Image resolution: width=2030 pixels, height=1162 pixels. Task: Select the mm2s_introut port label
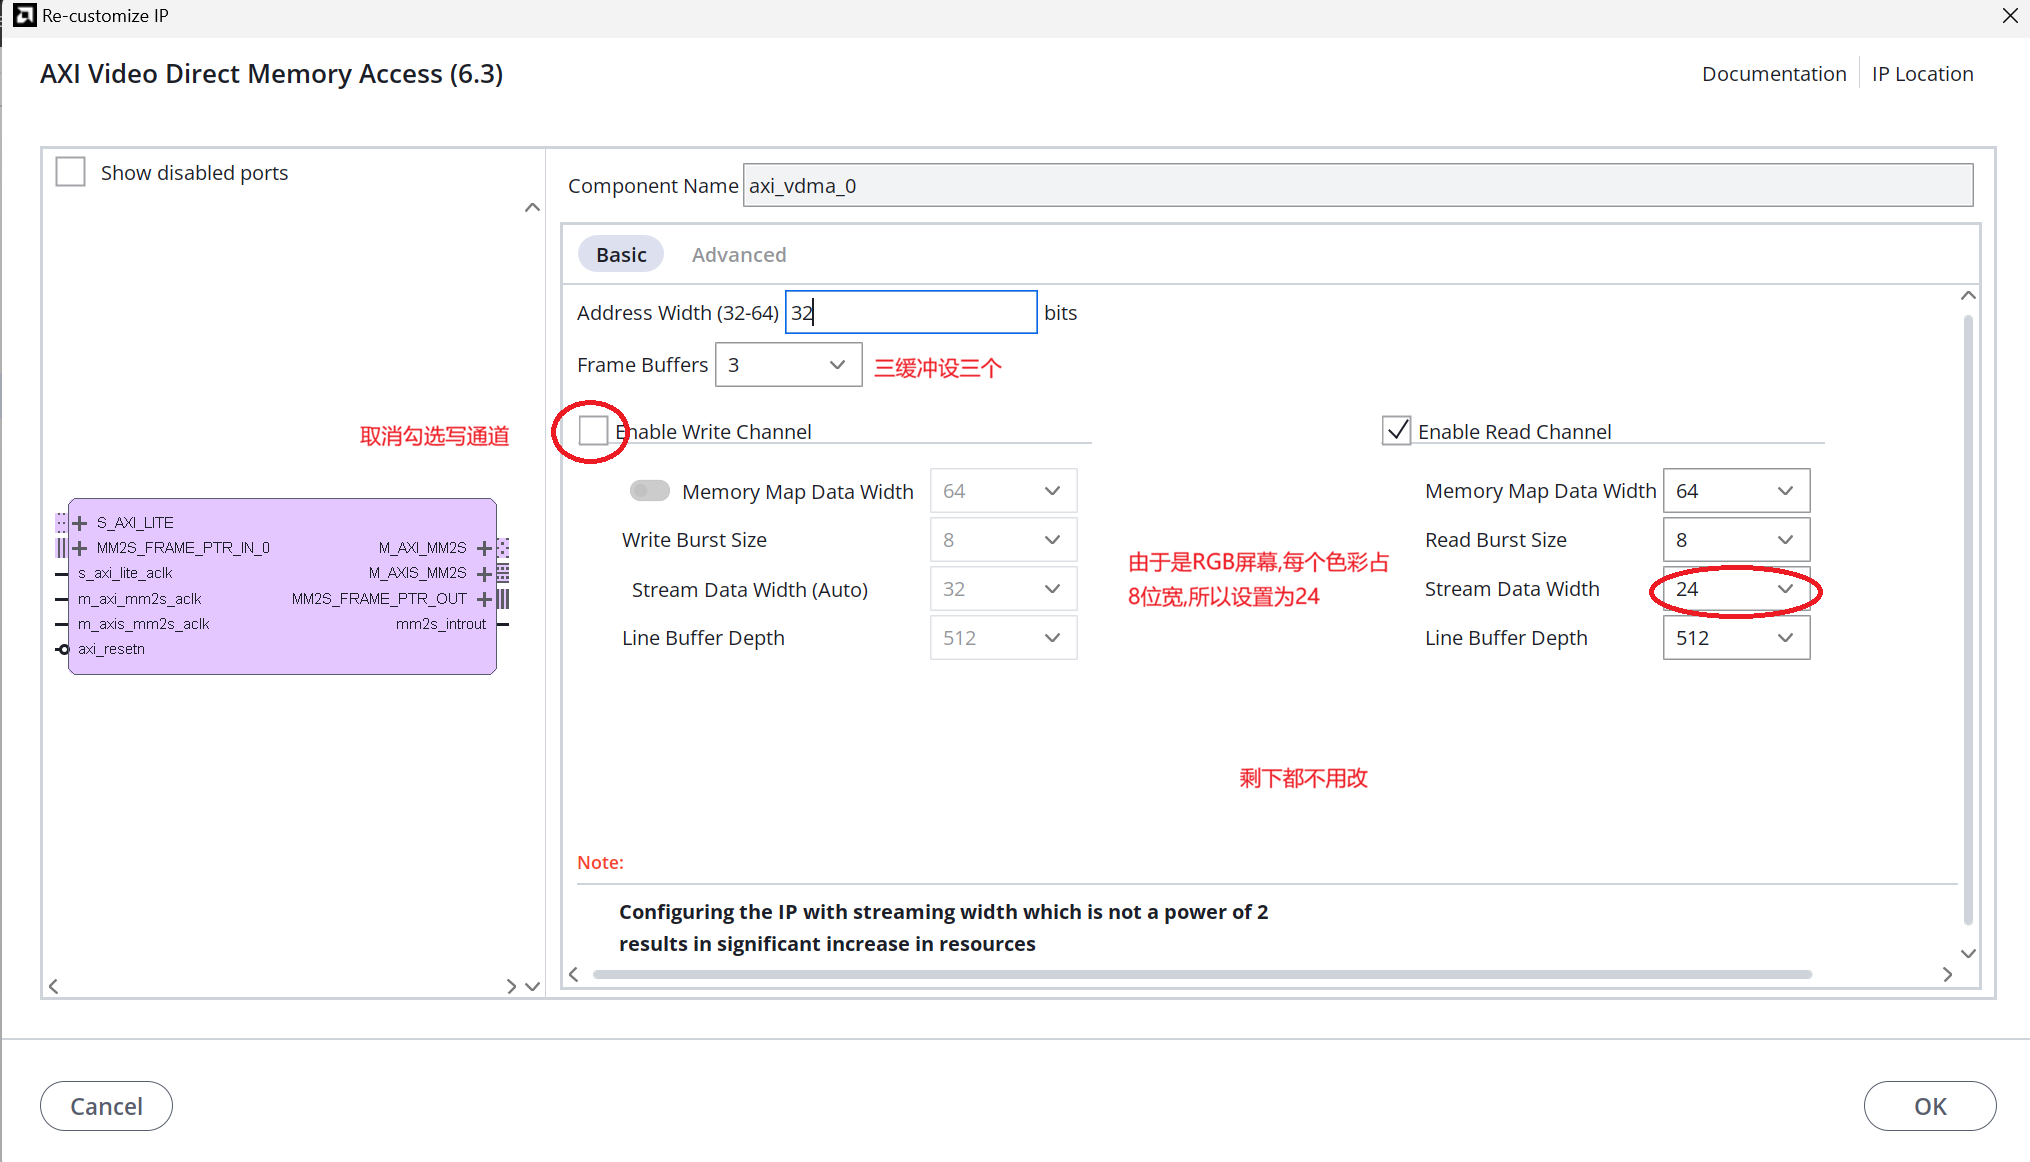click(441, 624)
